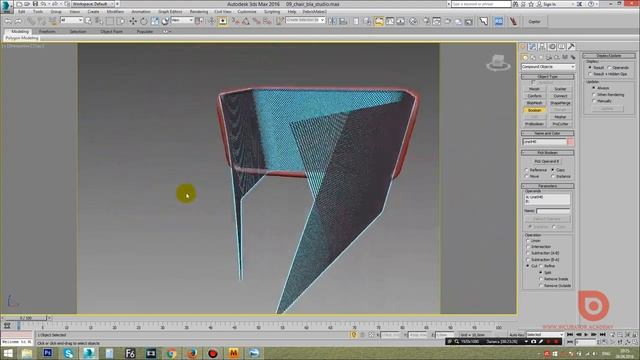Viewport: 640px width, 360px height.
Task: Choose Subtraction (A-B) operation
Action: (x=528, y=253)
